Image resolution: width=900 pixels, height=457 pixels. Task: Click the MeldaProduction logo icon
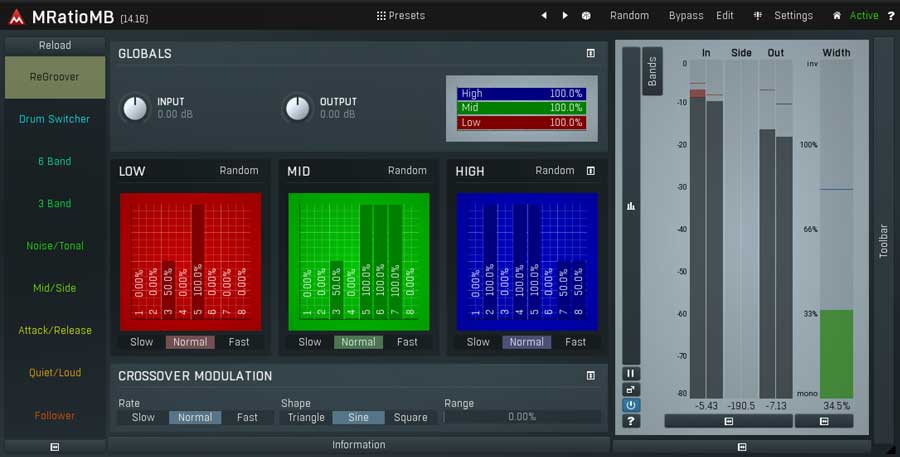point(17,17)
